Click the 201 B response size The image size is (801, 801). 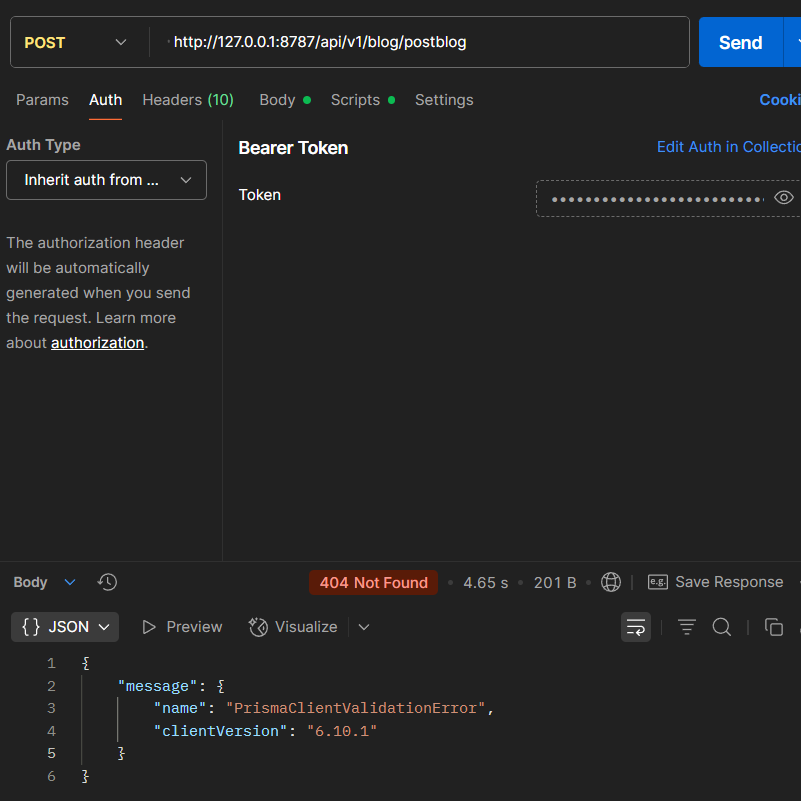(x=555, y=582)
